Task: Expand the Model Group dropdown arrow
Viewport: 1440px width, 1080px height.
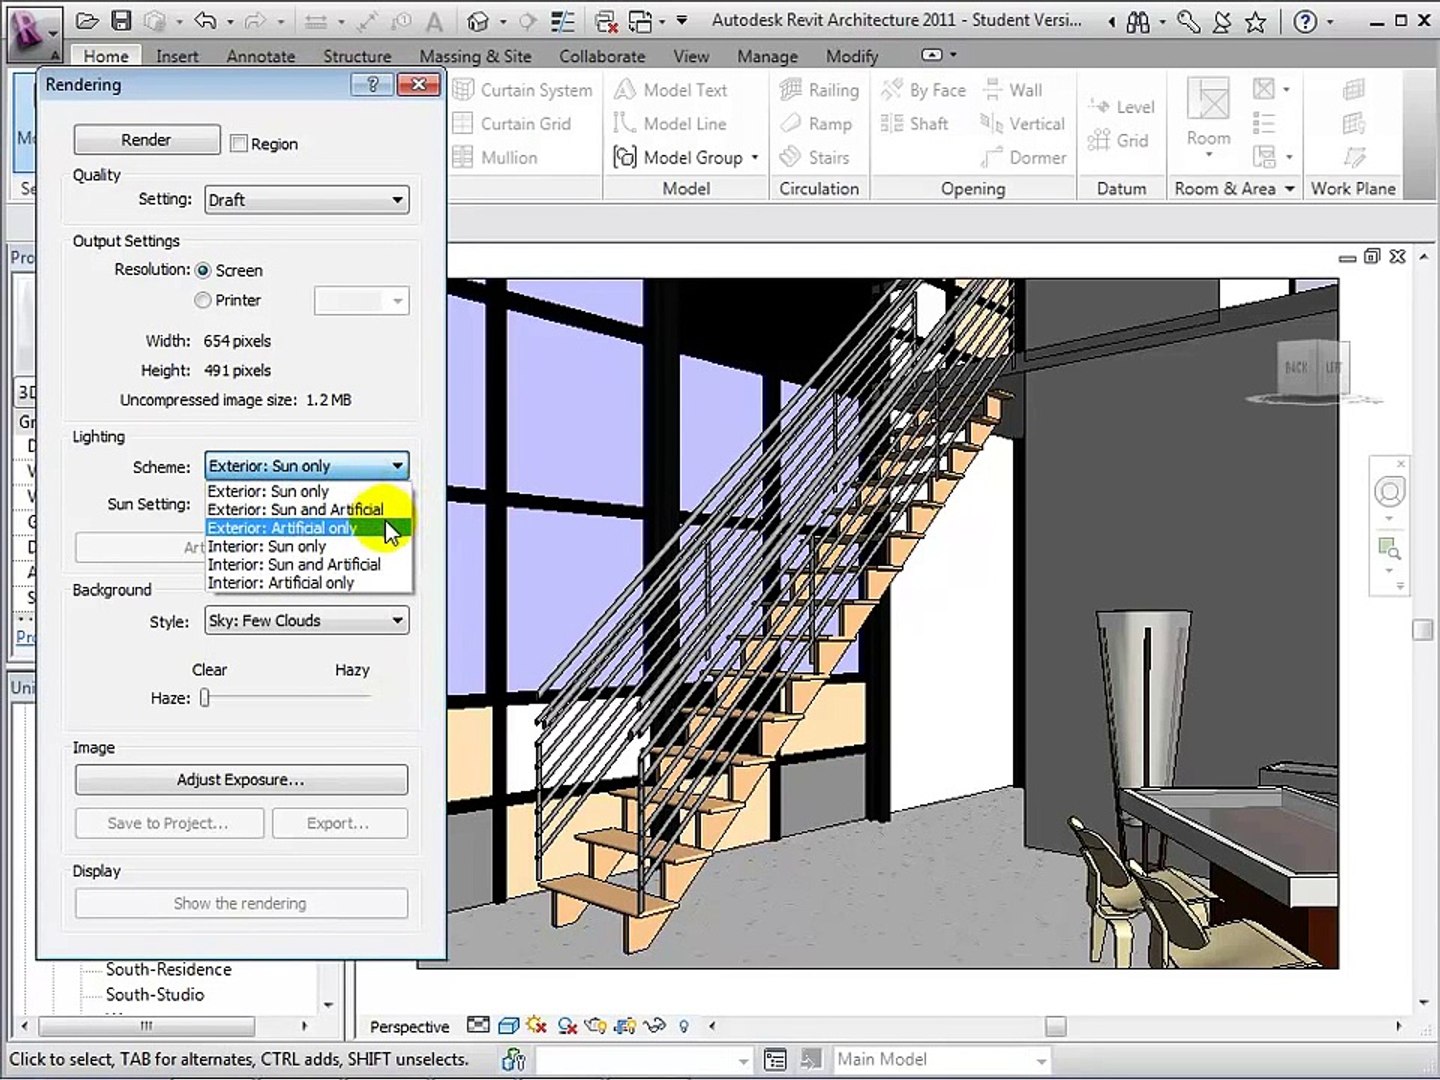Action: (755, 158)
